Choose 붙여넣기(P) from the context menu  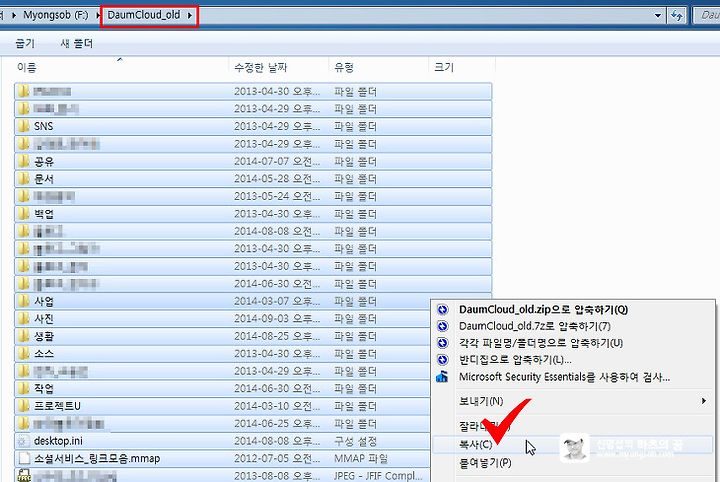pyautogui.click(x=574, y=463)
